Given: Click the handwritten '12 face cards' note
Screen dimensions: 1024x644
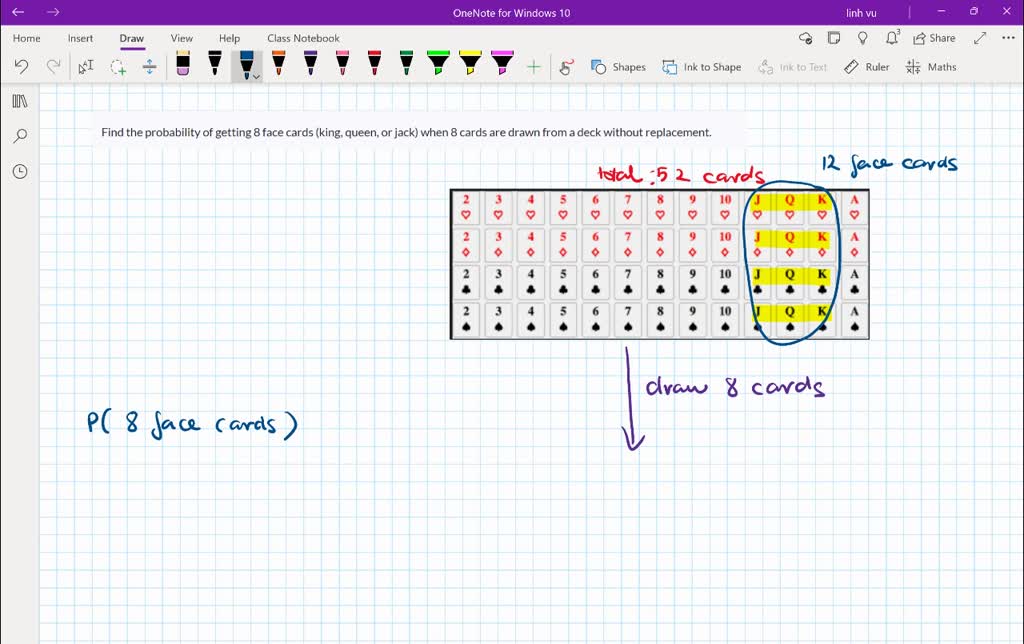Looking at the screenshot, I should 889,163.
